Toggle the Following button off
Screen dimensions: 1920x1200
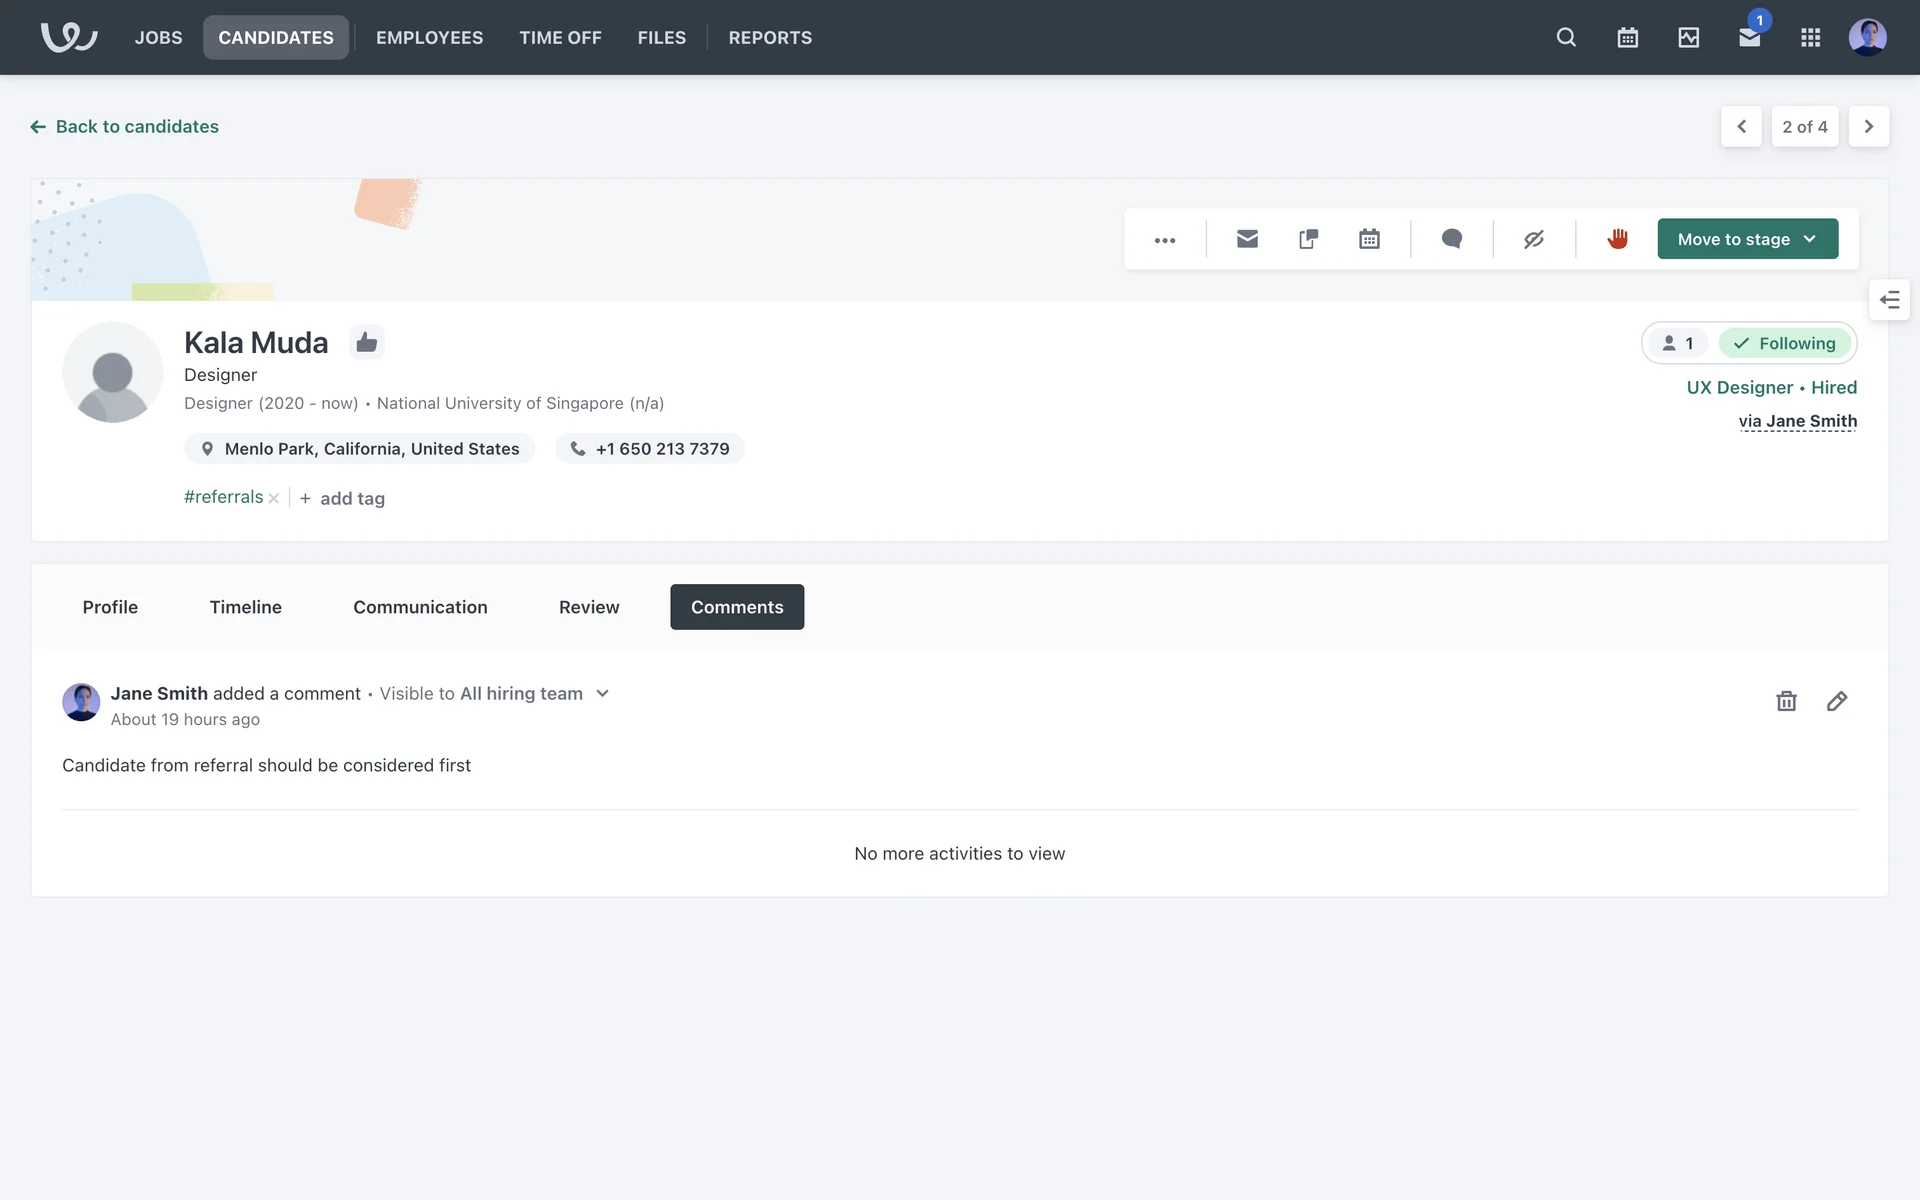pyautogui.click(x=1785, y=343)
